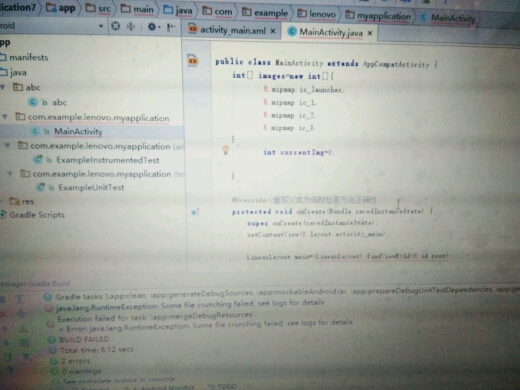Image resolution: width=520 pixels, height=390 pixels.
Task: Select the 'app' breadcrumb folder
Action: coord(61,7)
